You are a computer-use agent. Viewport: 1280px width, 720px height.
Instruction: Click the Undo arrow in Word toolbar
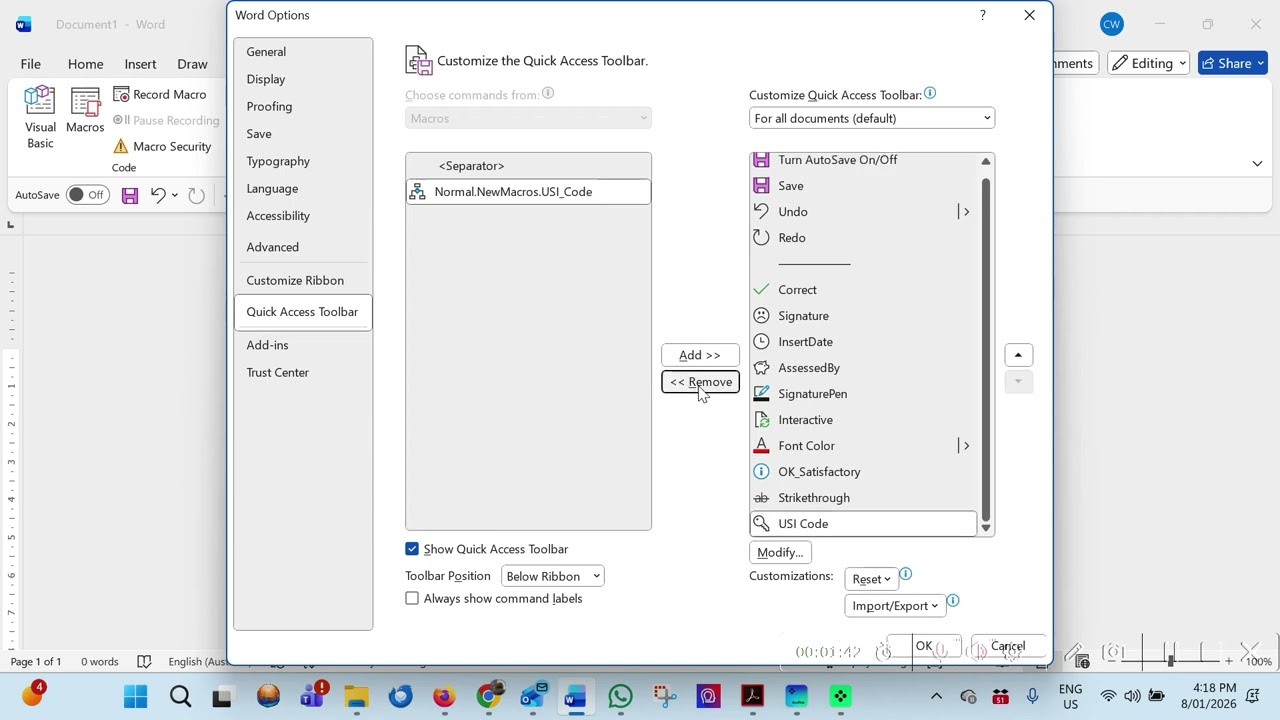[x=157, y=195]
